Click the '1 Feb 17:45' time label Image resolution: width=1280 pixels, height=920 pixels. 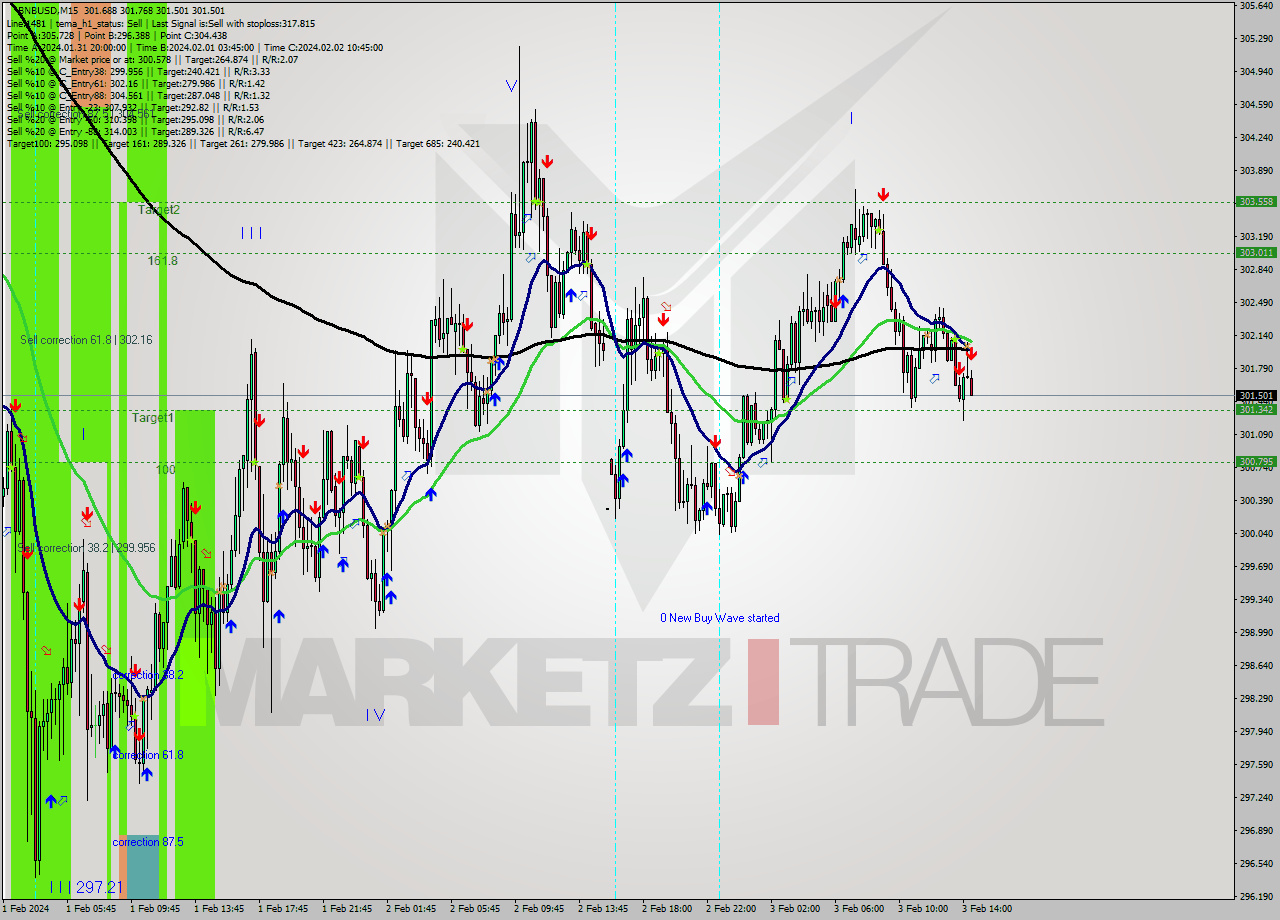pyautogui.click(x=283, y=909)
